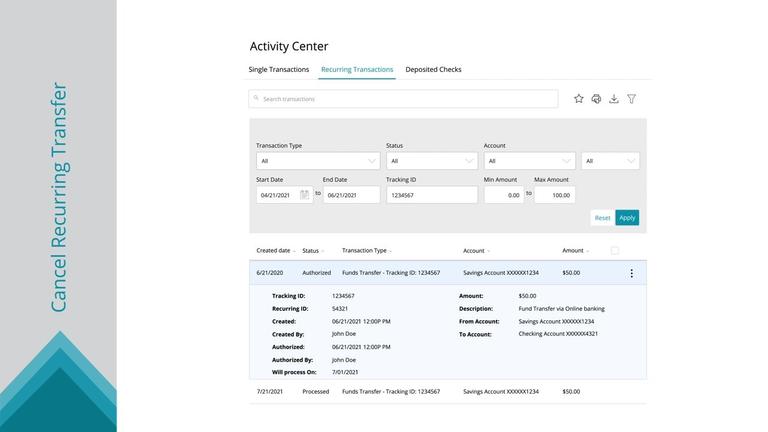Sort by the Created date column
This screenshot has width=768, height=432.
pyautogui.click(x=275, y=250)
